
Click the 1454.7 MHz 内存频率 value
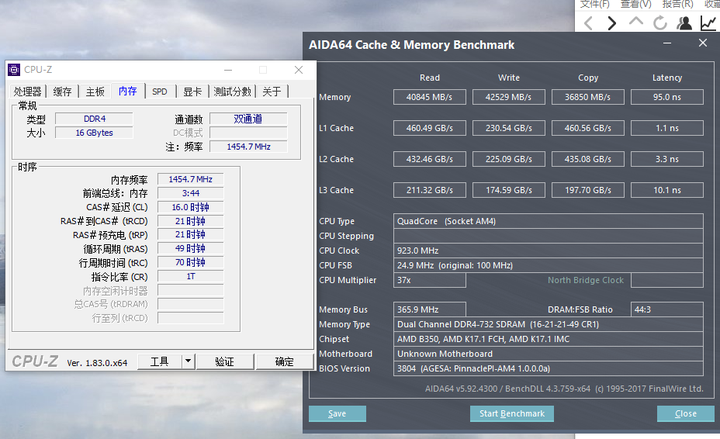coord(191,179)
